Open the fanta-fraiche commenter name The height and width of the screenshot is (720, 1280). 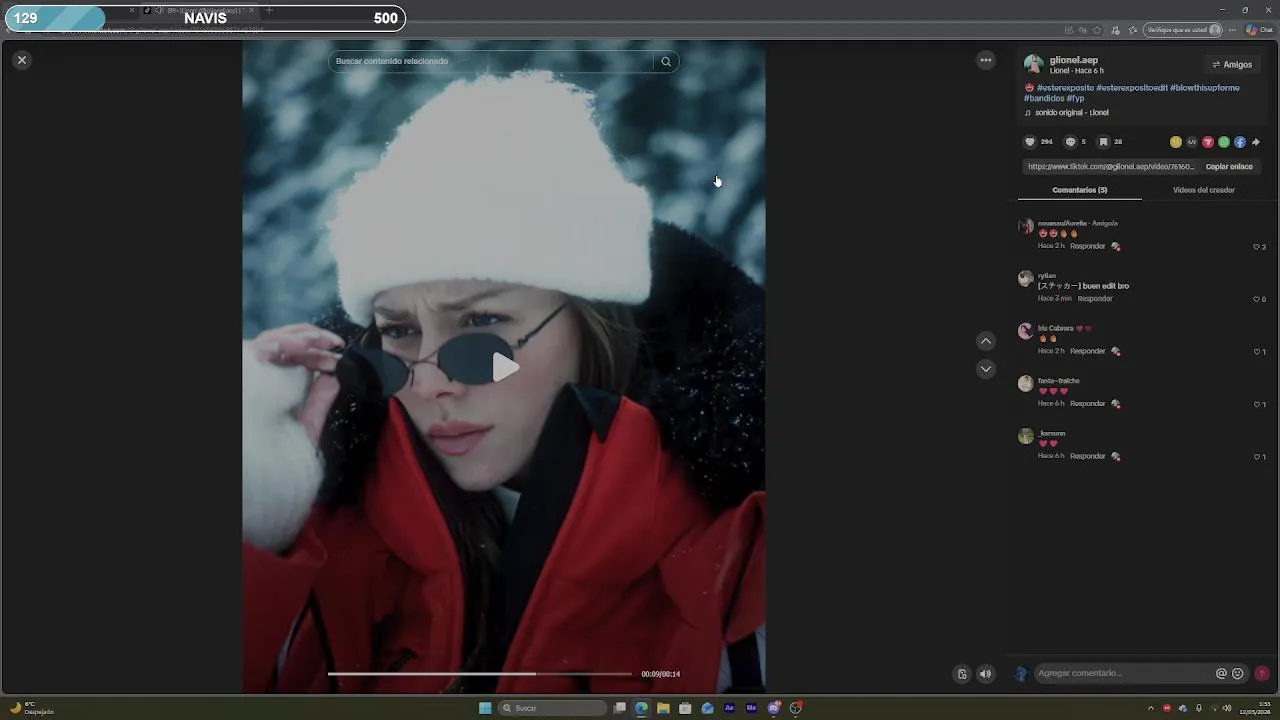[x=1058, y=381]
